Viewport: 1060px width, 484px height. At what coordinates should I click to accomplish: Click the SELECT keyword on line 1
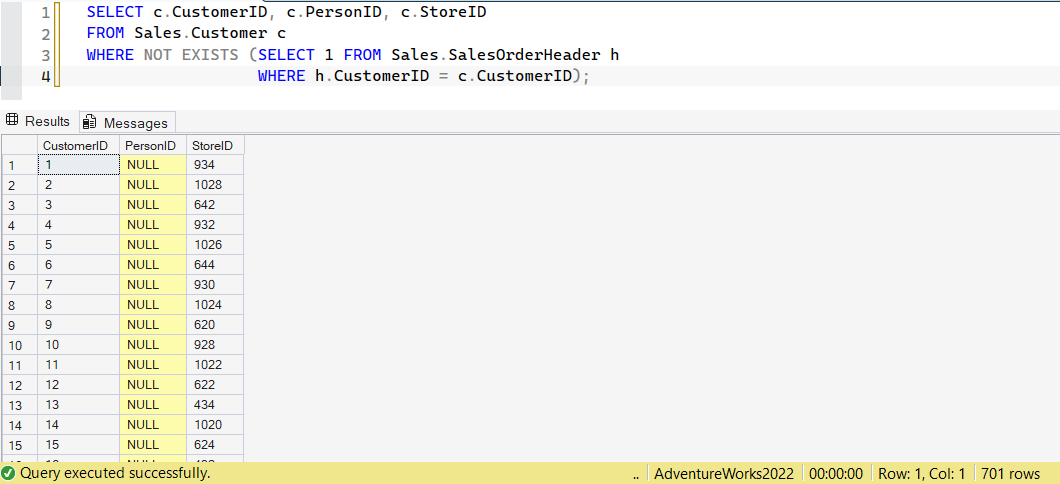(114, 12)
